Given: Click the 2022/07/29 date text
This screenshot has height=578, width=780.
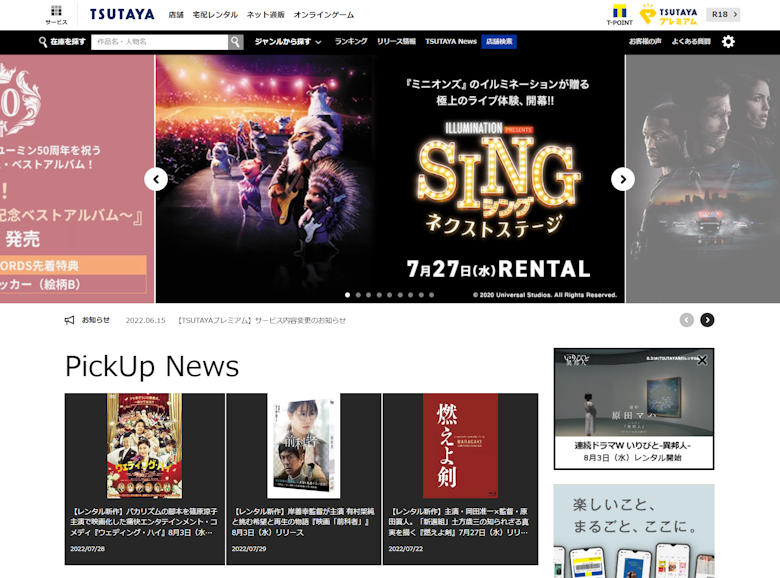Looking at the screenshot, I should (x=249, y=549).
